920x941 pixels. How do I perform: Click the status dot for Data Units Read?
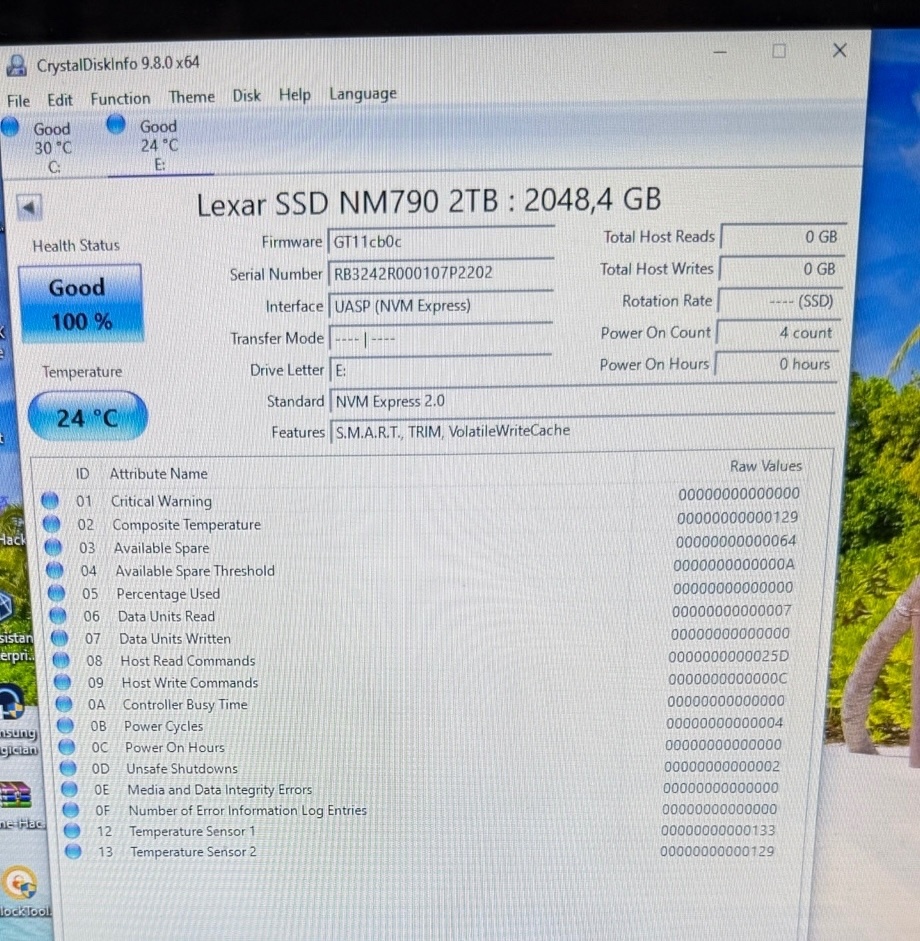[x=58, y=615]
